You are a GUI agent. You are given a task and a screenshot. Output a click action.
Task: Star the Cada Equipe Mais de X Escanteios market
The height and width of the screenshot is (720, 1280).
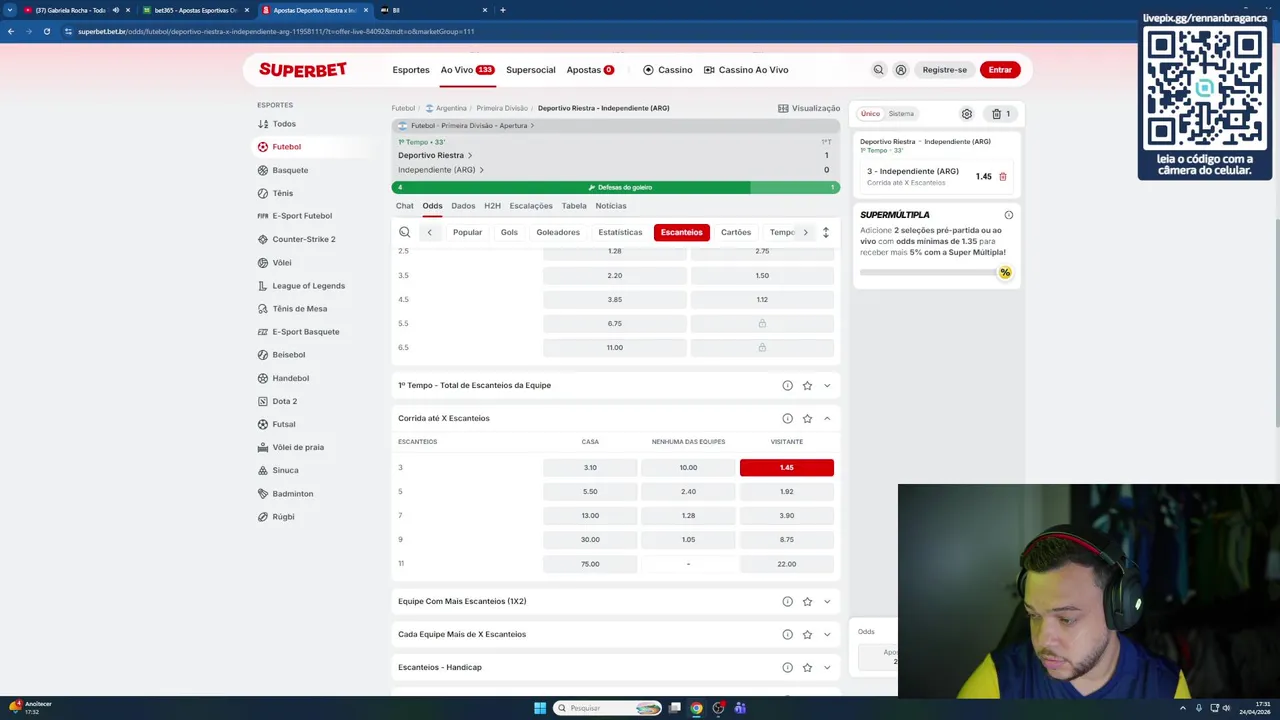point(807,634)
